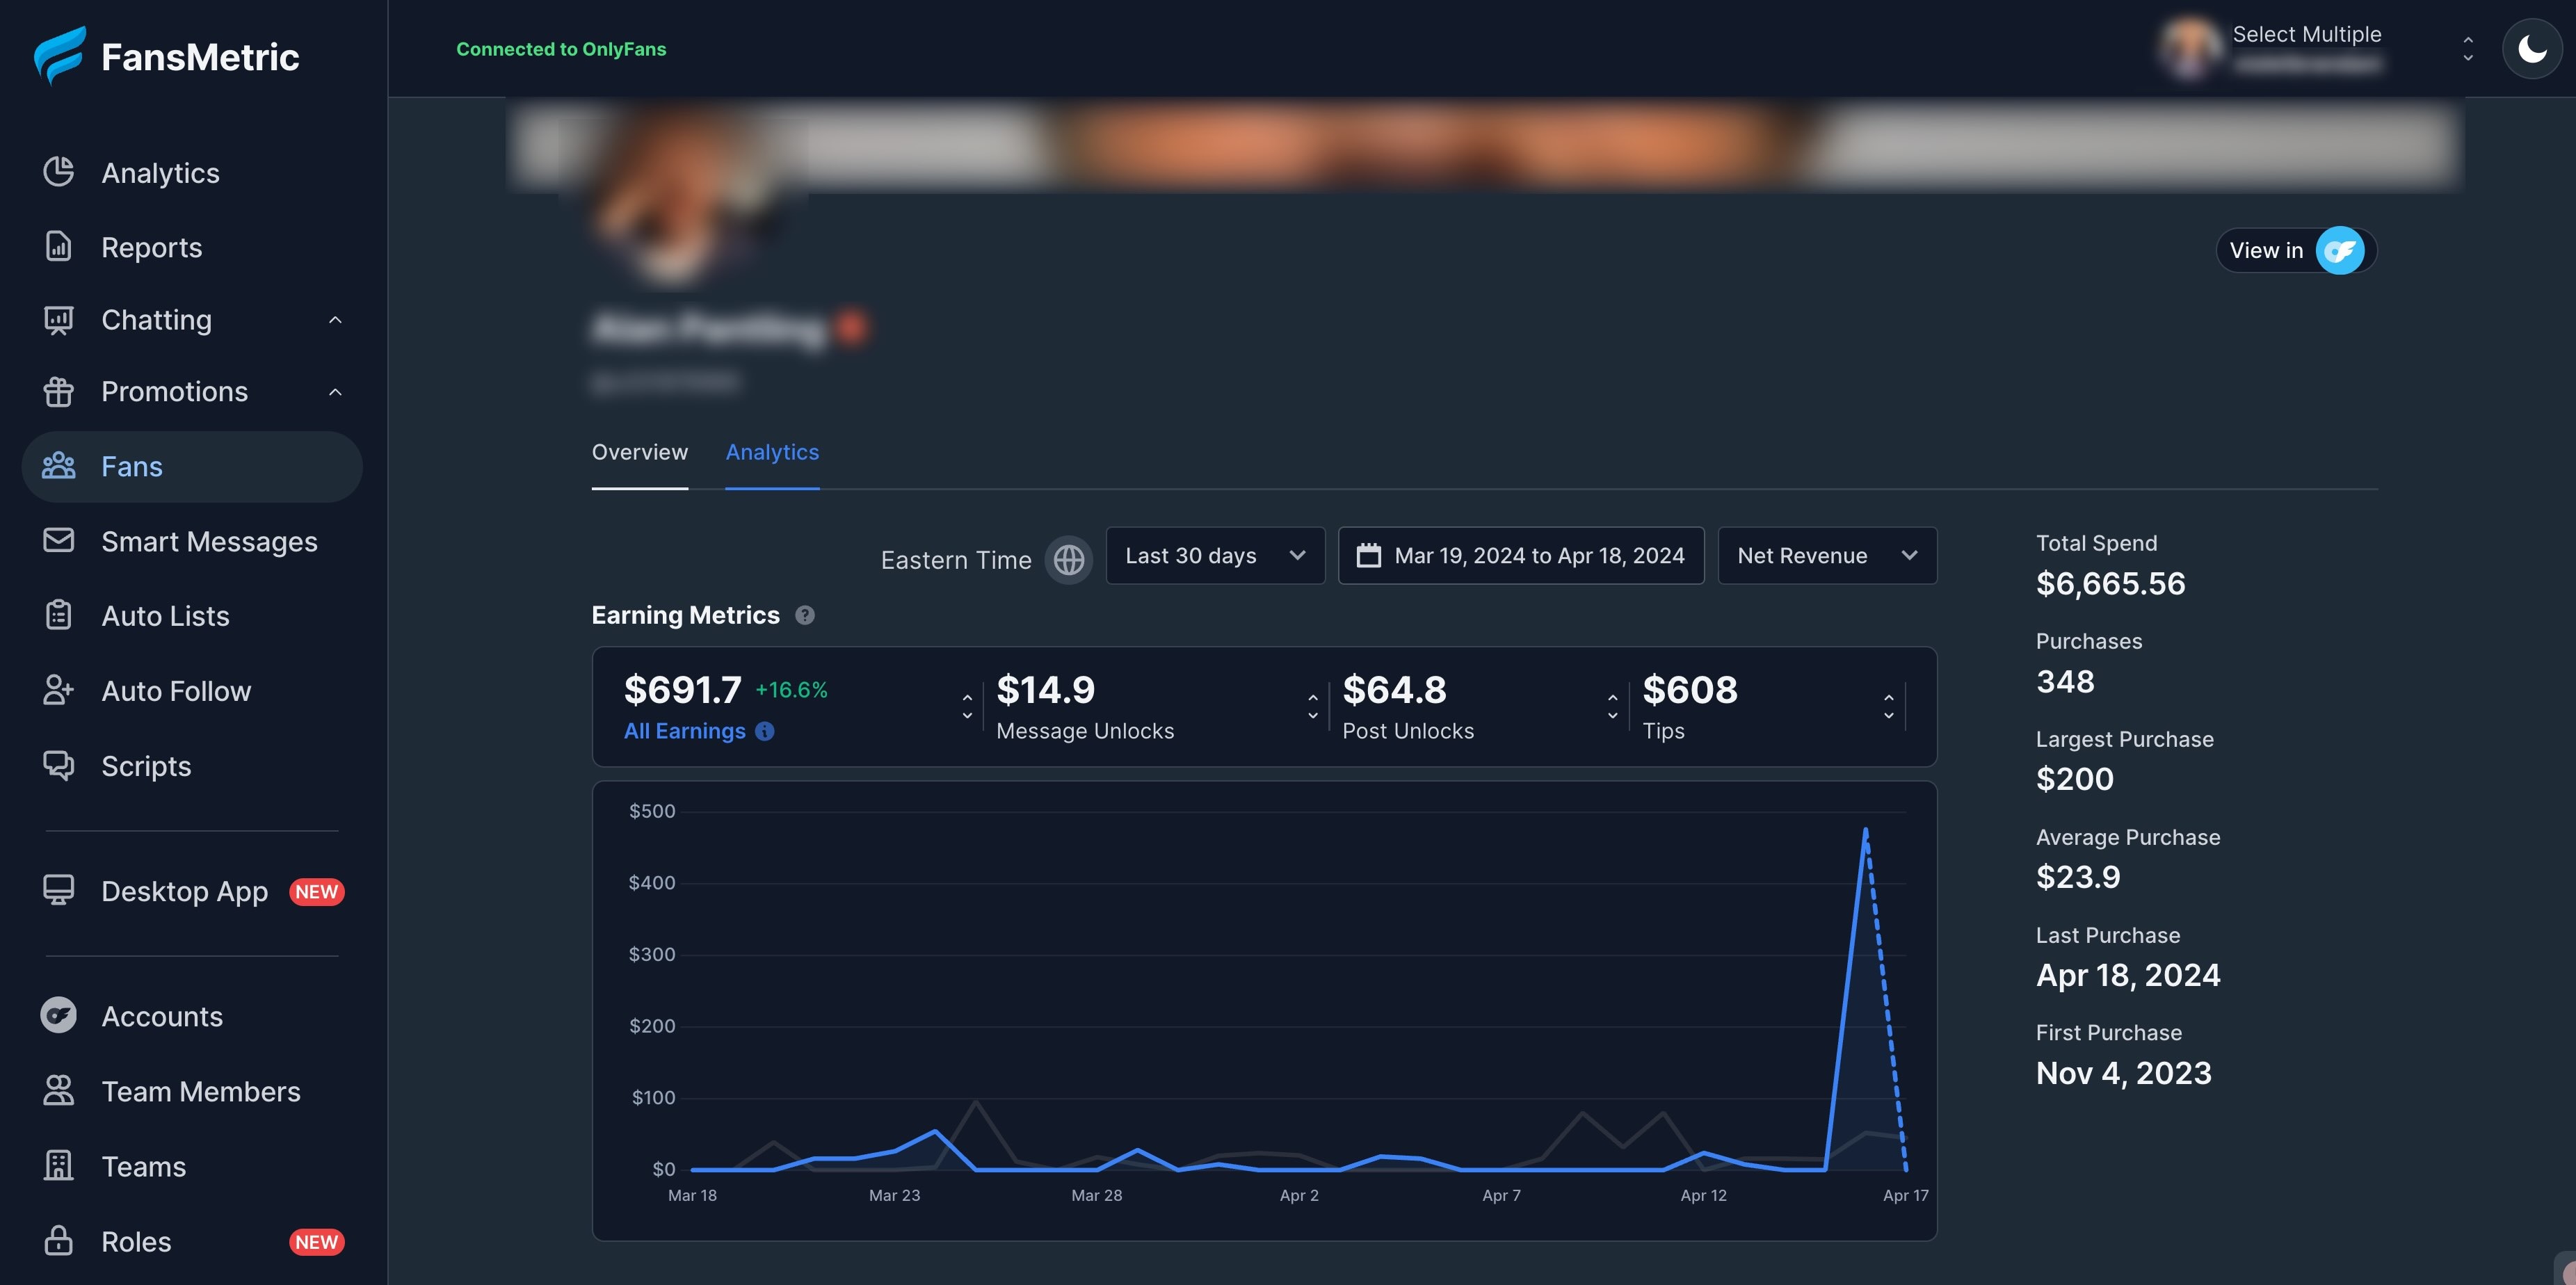Click the Teams building icon
The image size is (2576, 1285).
58,1165
